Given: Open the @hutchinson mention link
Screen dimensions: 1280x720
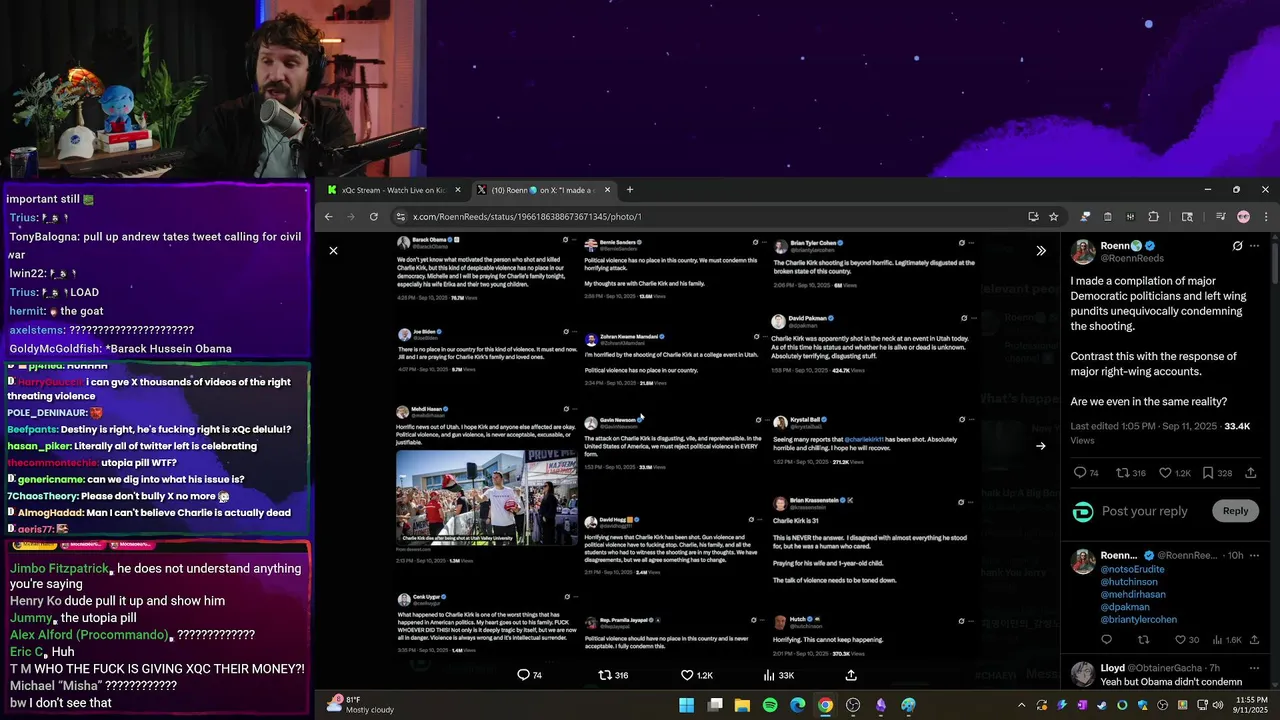Looking at the screenshot, I should tap(1129, 582).
